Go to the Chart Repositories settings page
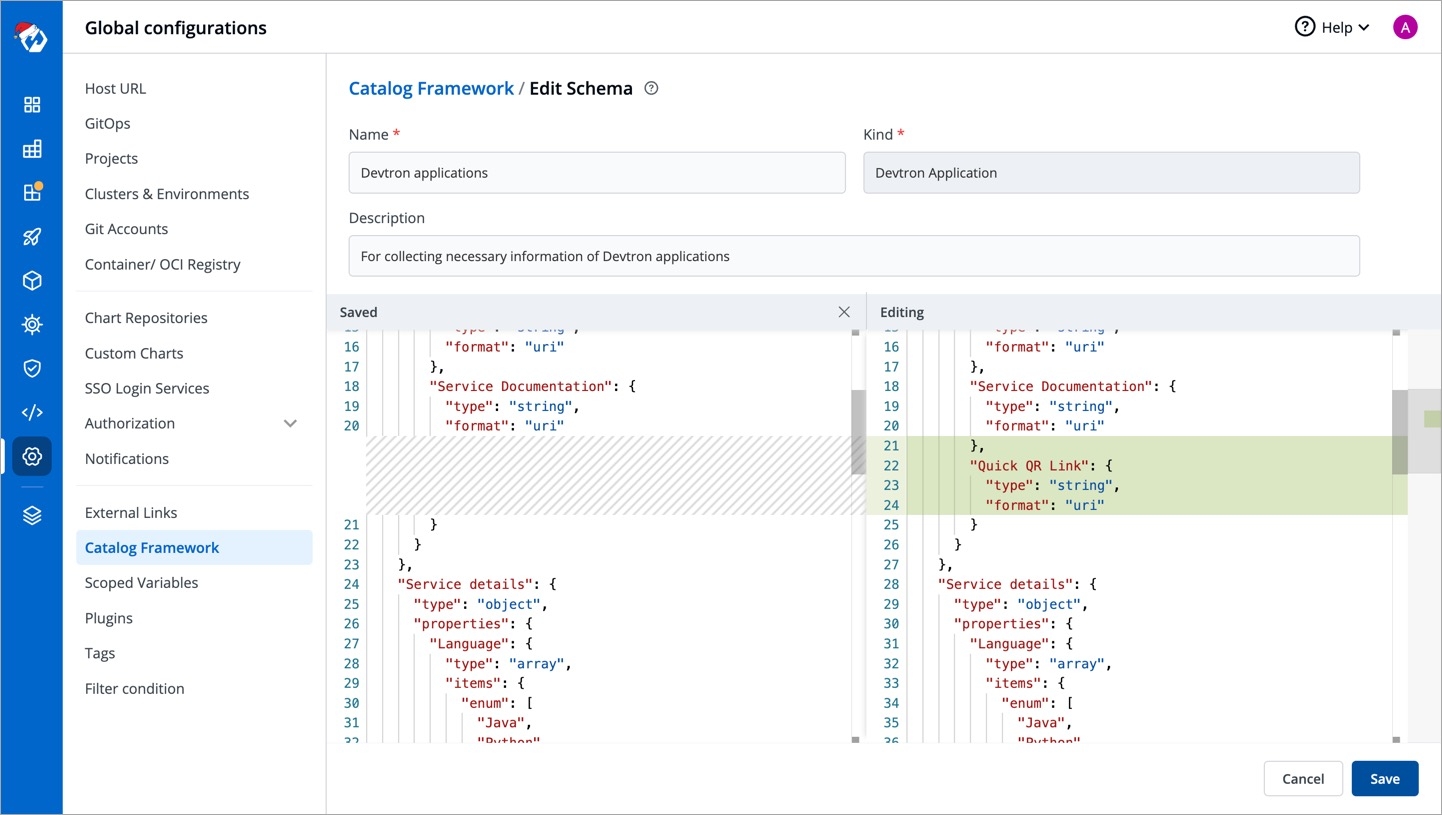 (x=146, y=318)
